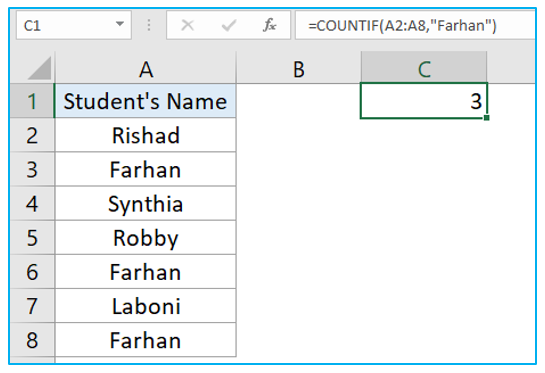Select row 3 header
545x373 pixels.
click(x=32, y=169)
